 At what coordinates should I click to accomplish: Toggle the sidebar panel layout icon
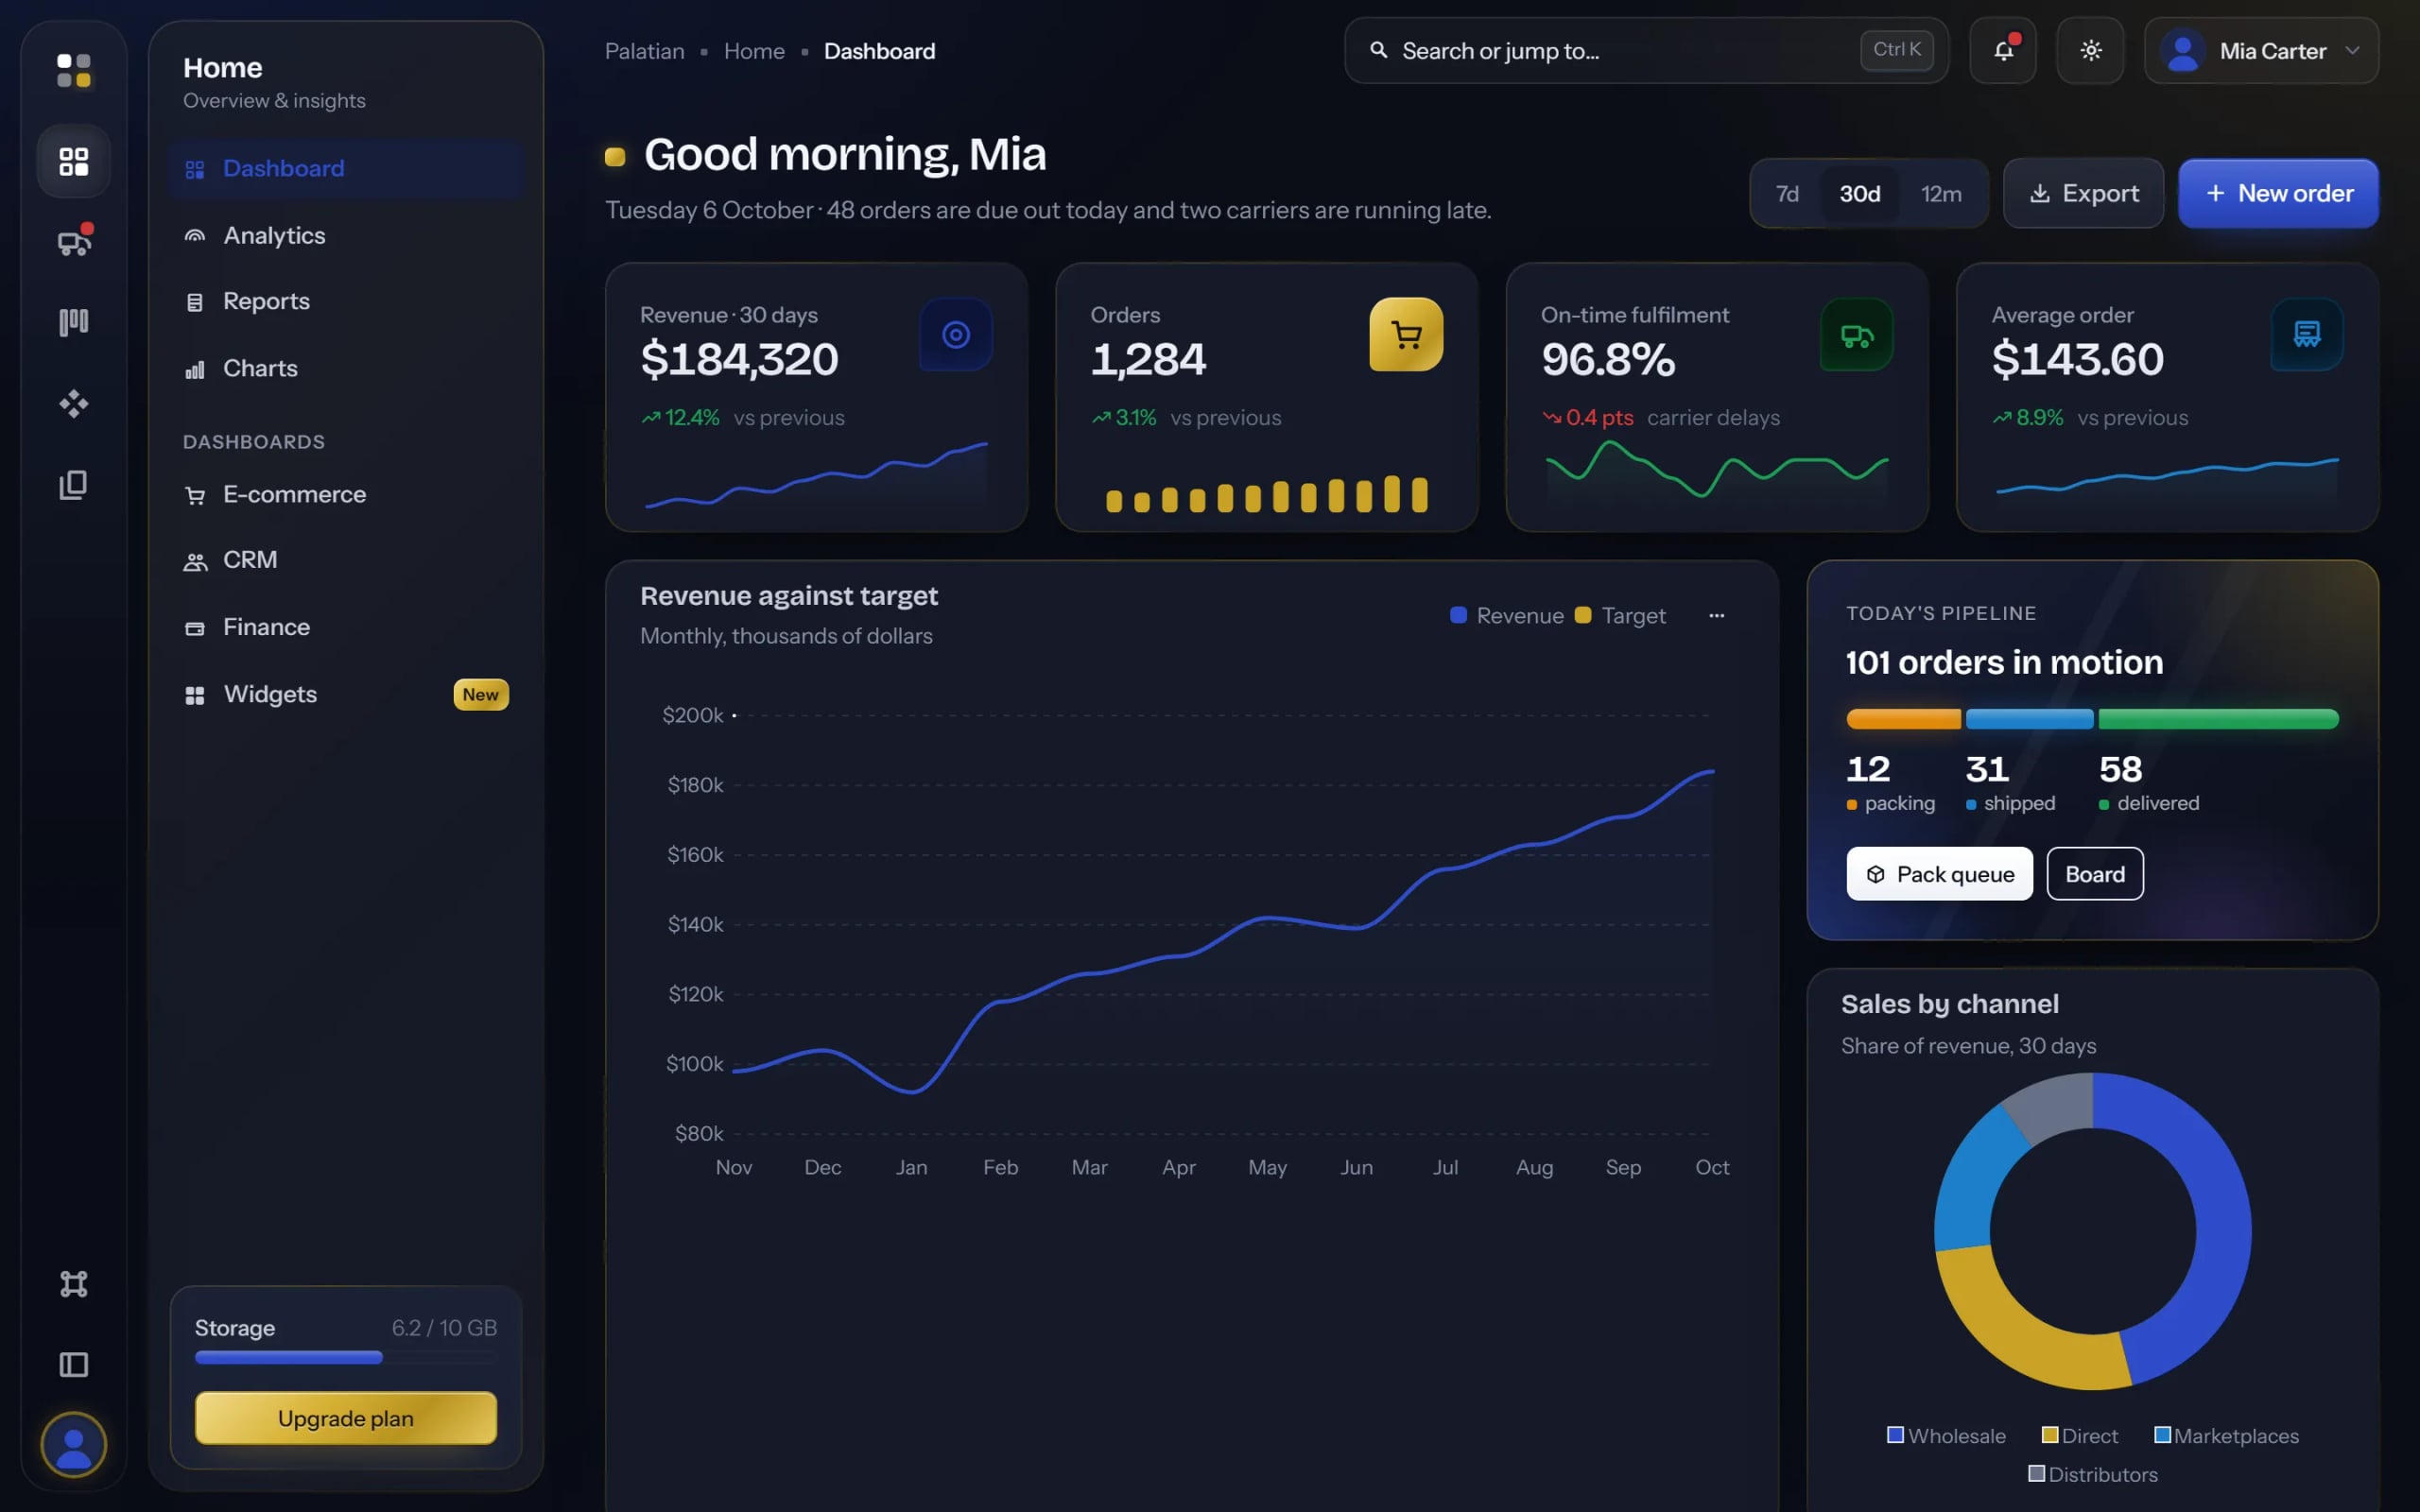coord(73,1364)
